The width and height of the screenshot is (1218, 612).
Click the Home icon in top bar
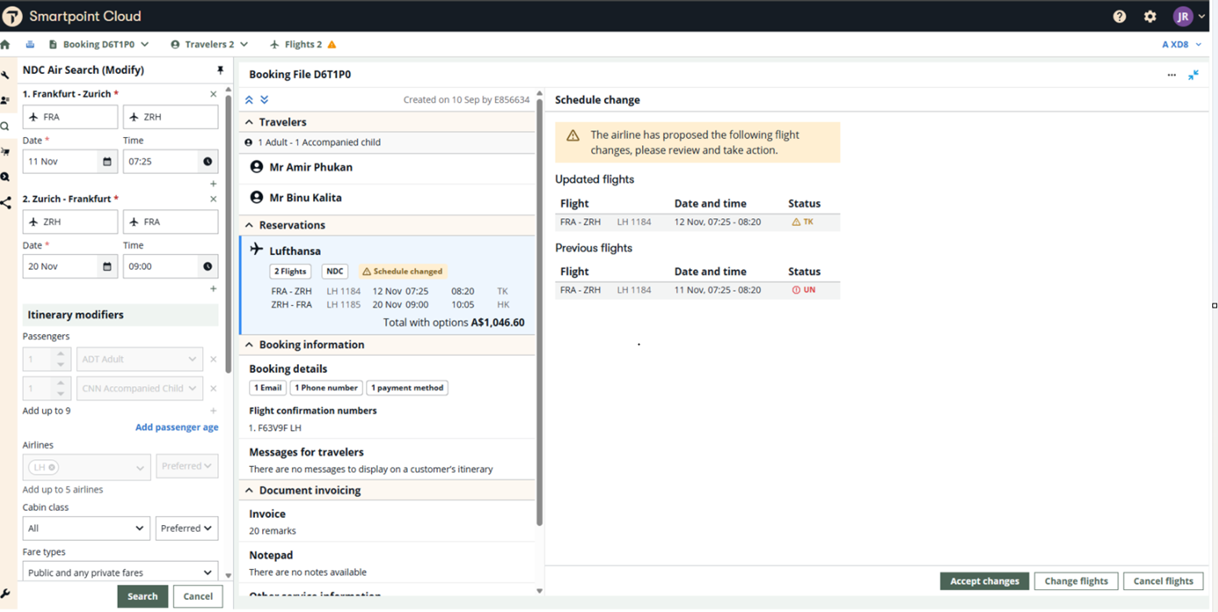click(6, 45)
